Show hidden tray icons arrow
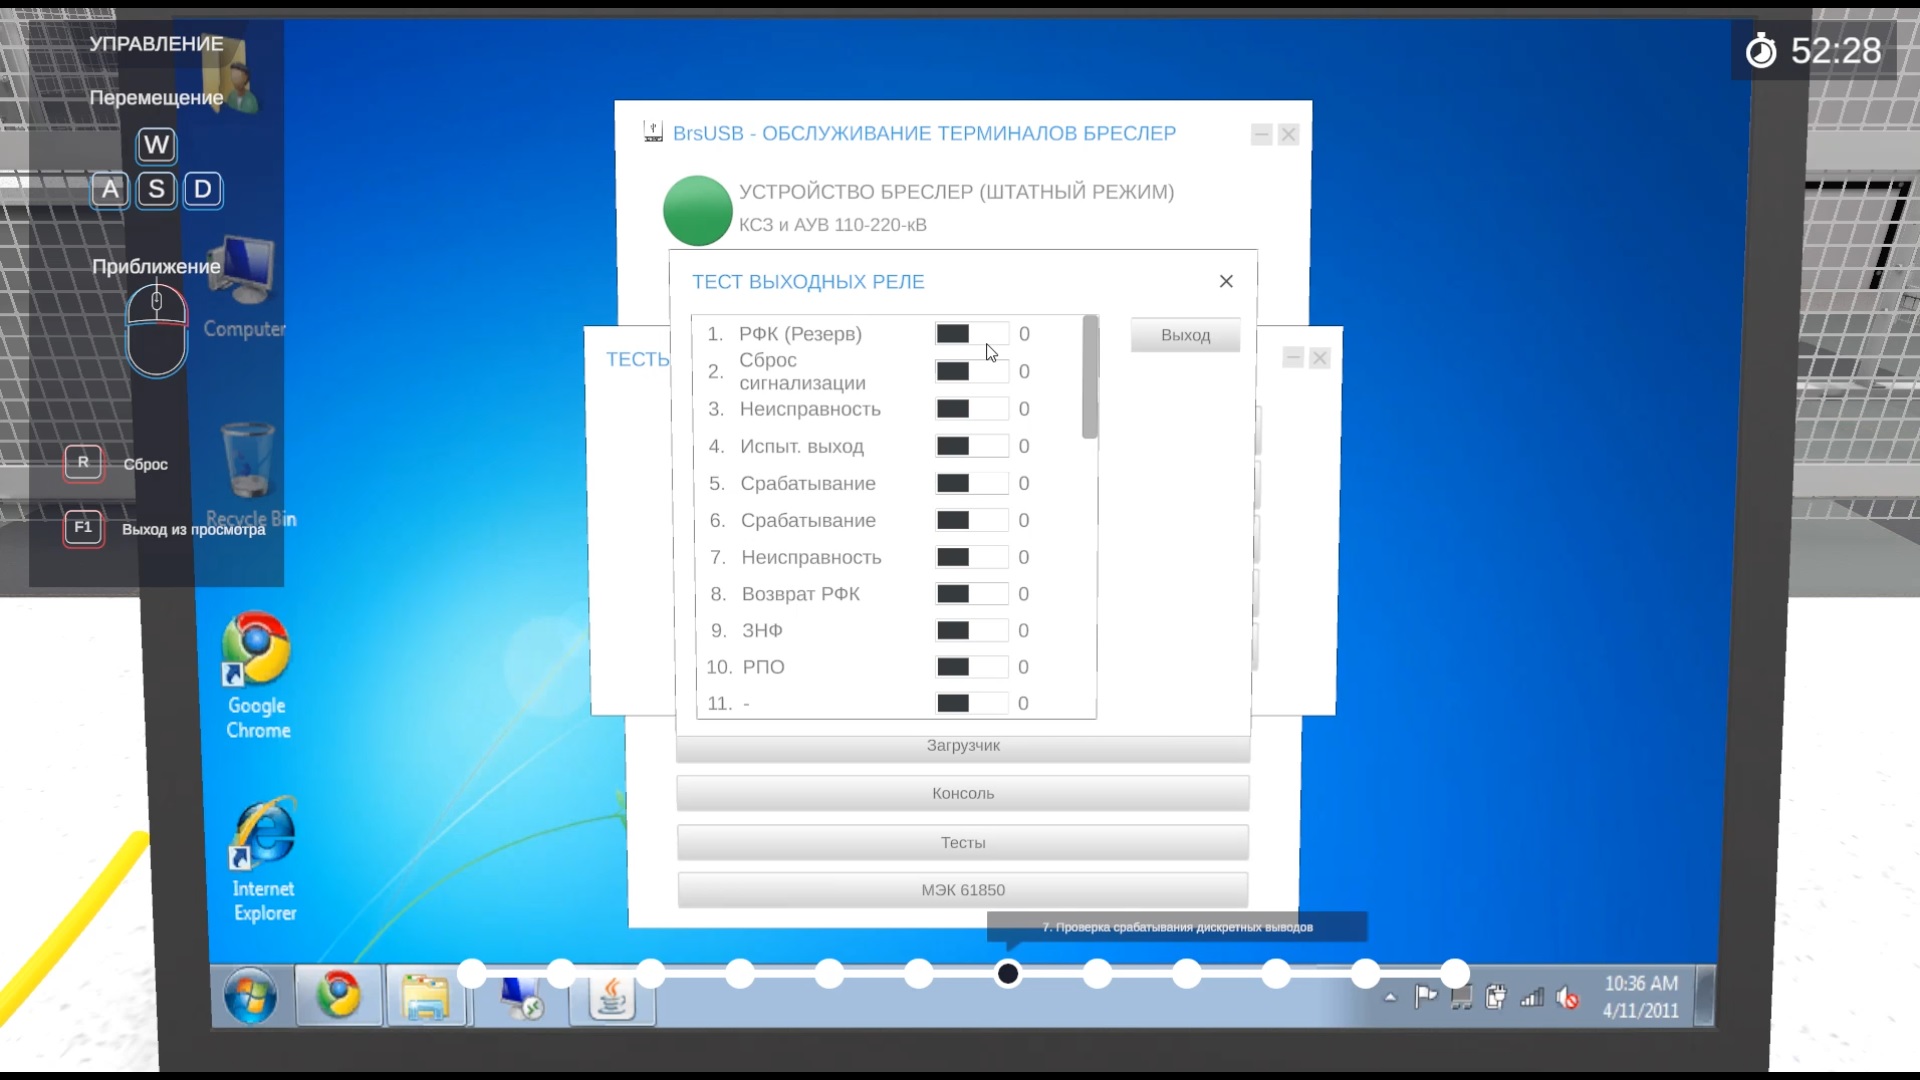This screenshot has height=1080, width=1920. pyautogui.click(x=1390, y=997)
